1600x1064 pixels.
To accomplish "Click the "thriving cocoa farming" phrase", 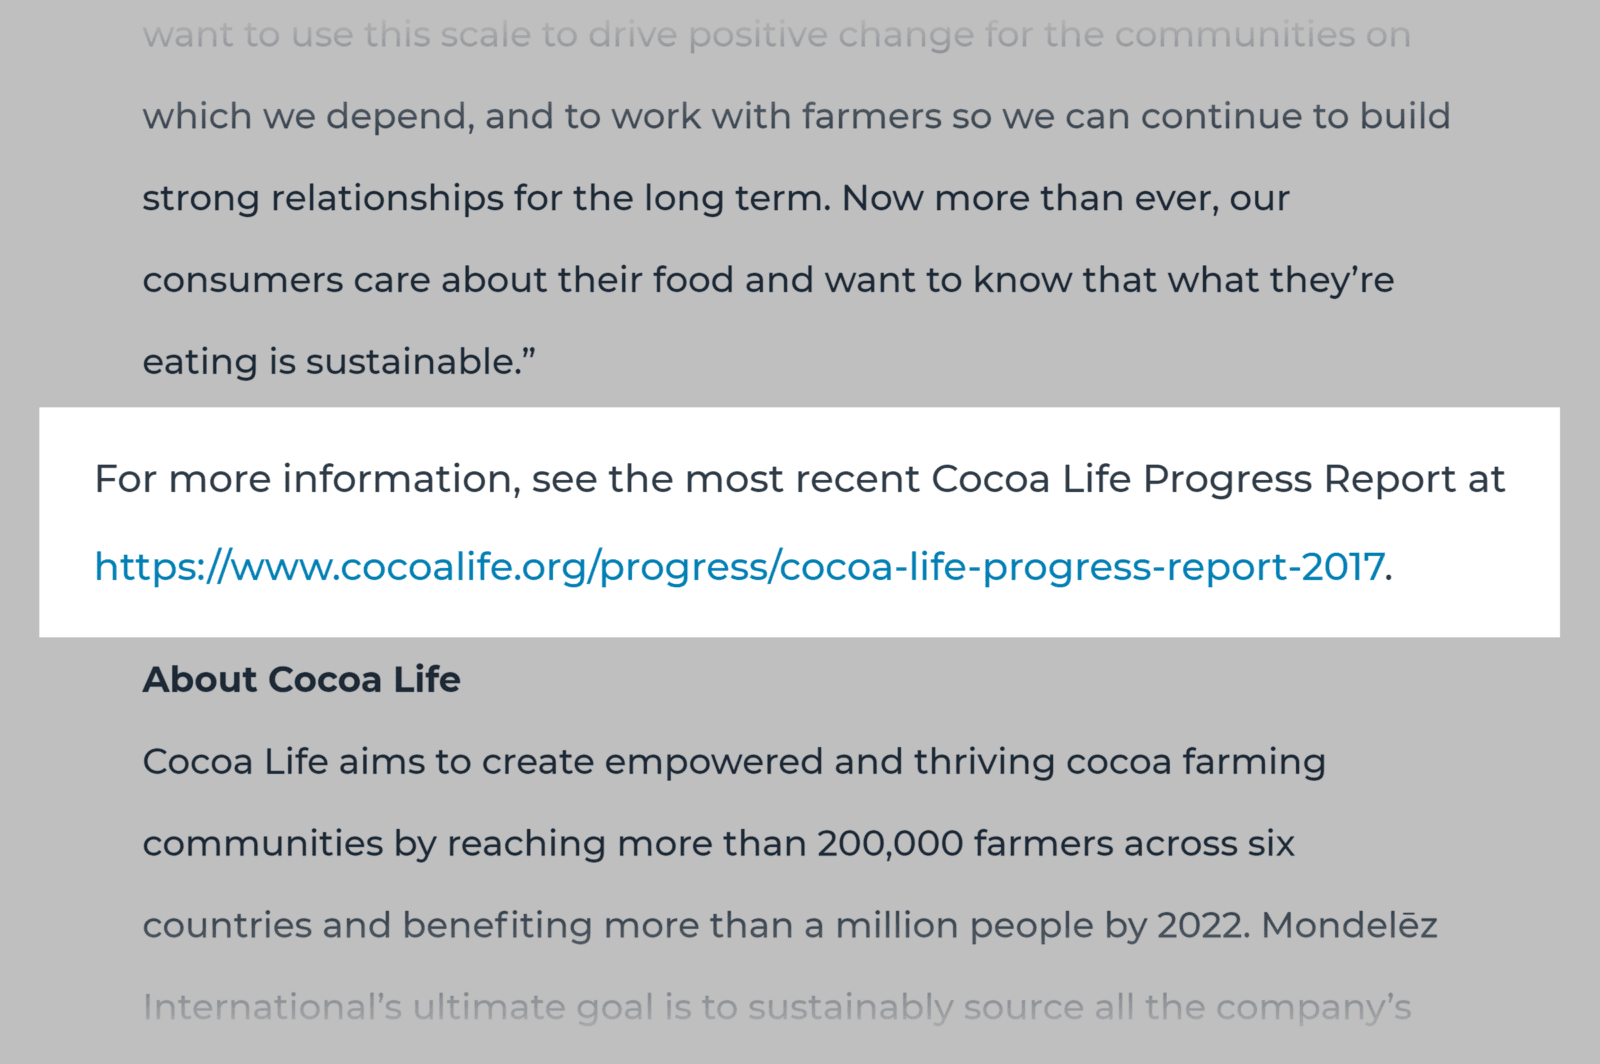I will (1119, 762).
